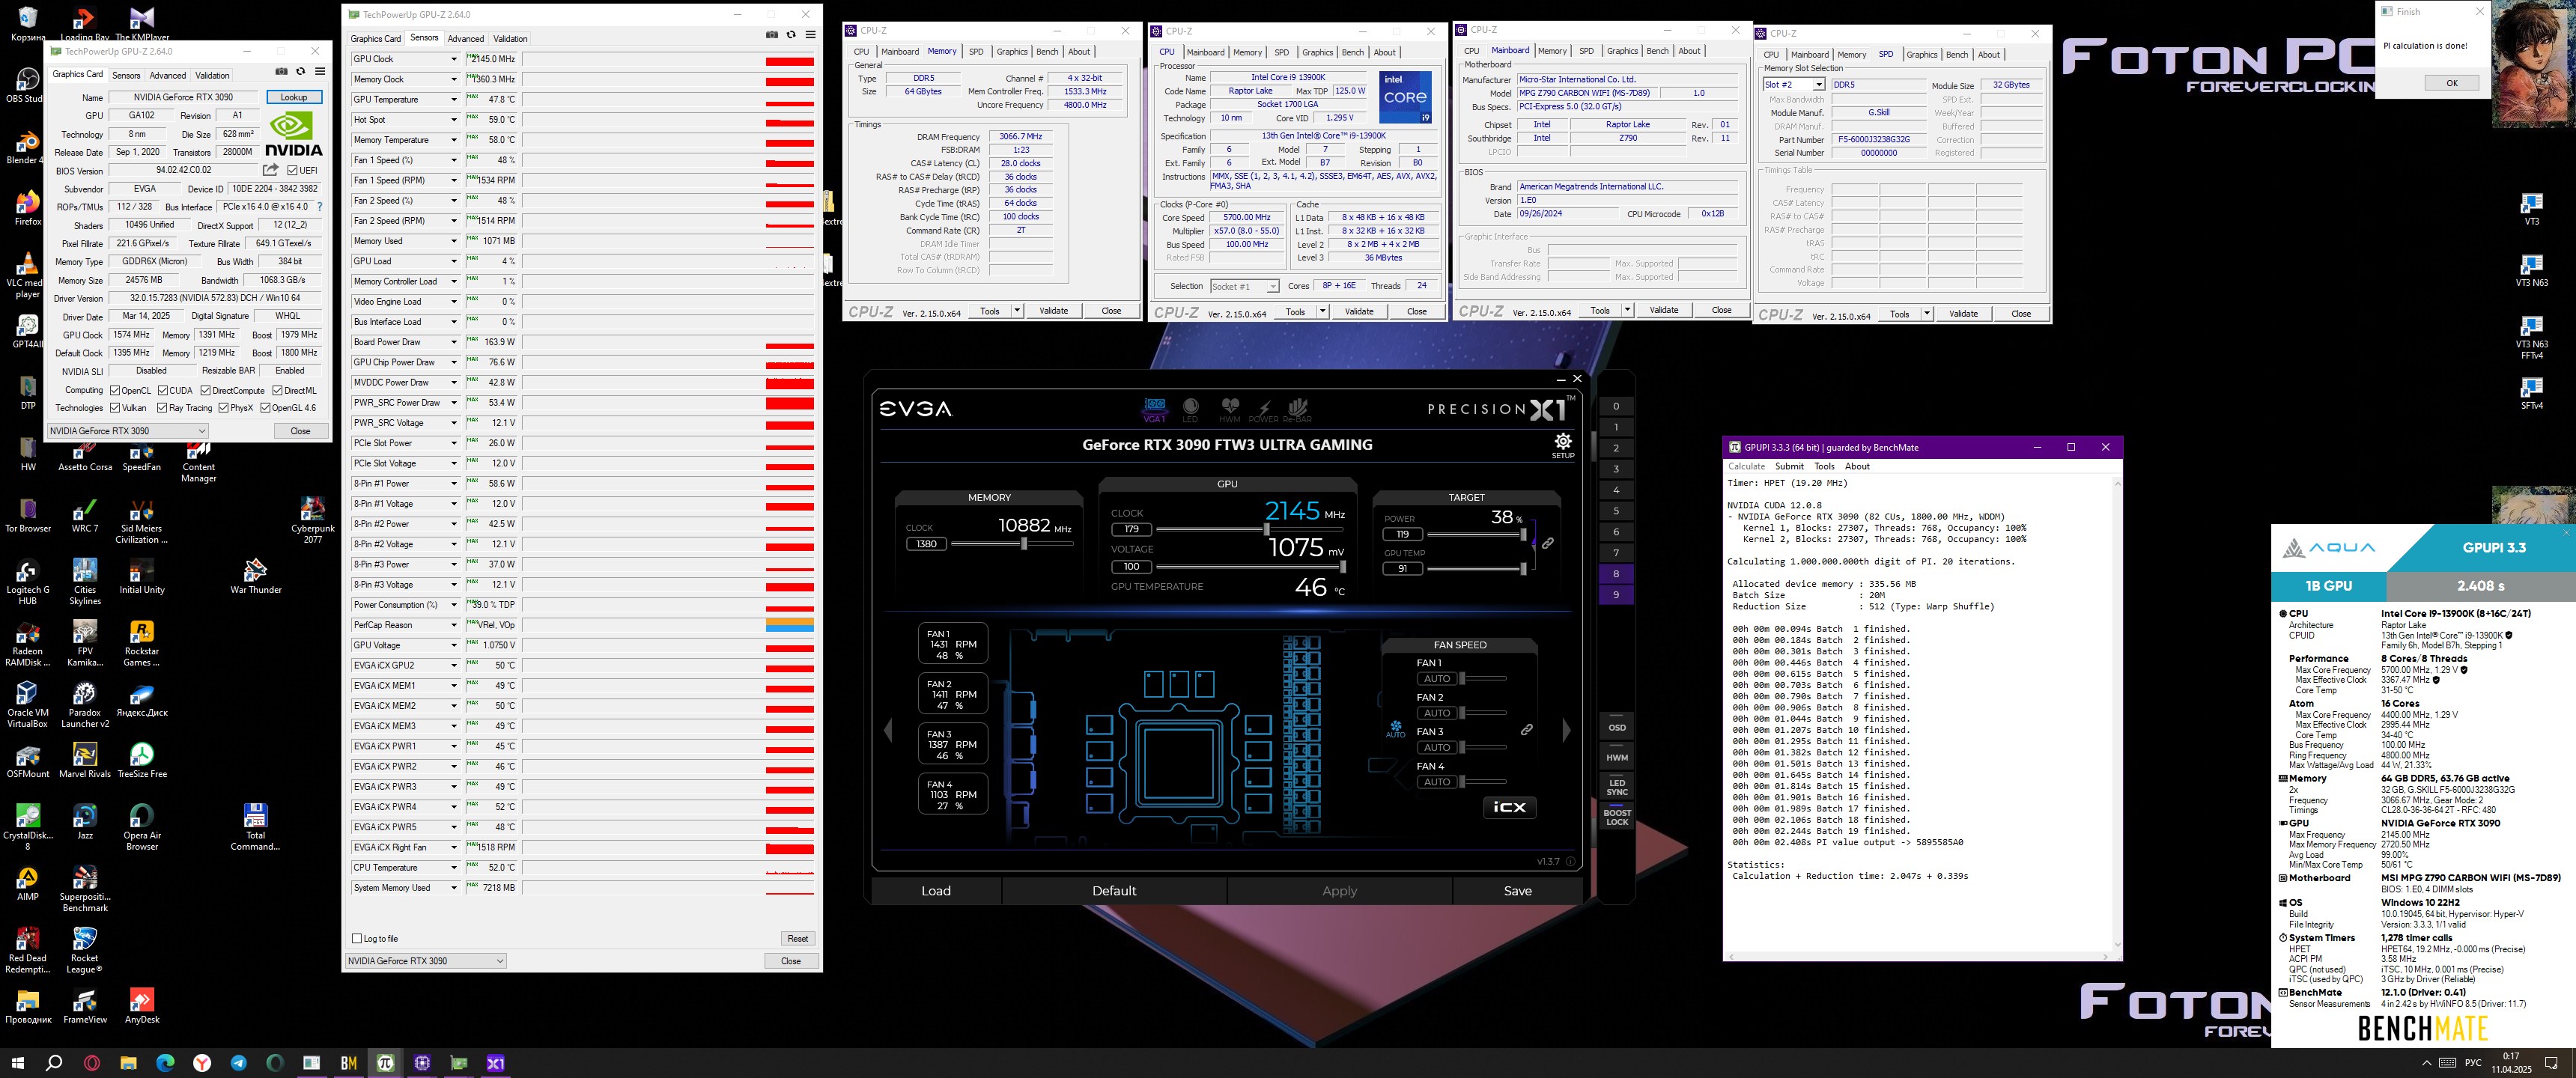Toggle the Vulkan checkbox in GPU-Z
2576x1078 pixels.
click(x=115, y=408)
